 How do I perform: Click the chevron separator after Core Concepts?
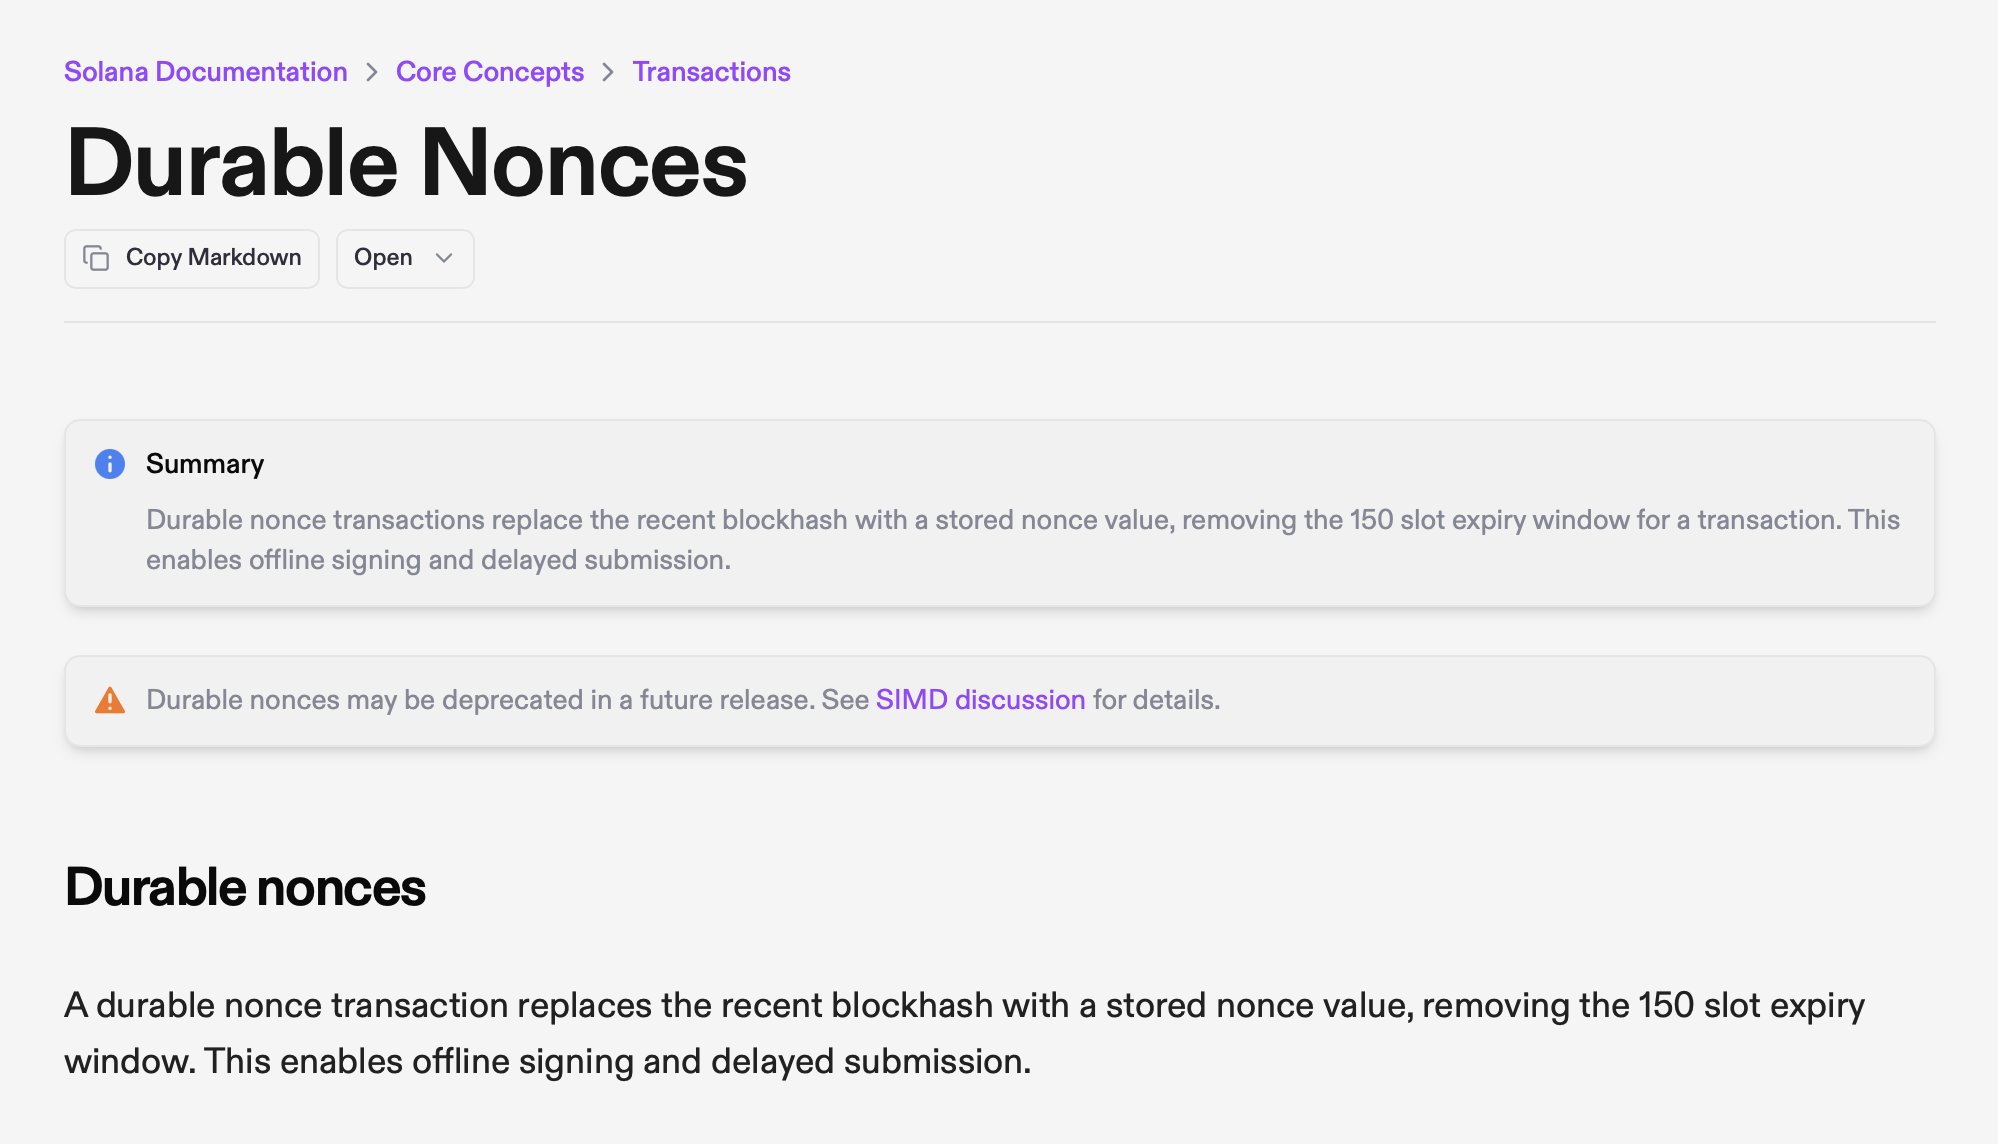(608, 72)
